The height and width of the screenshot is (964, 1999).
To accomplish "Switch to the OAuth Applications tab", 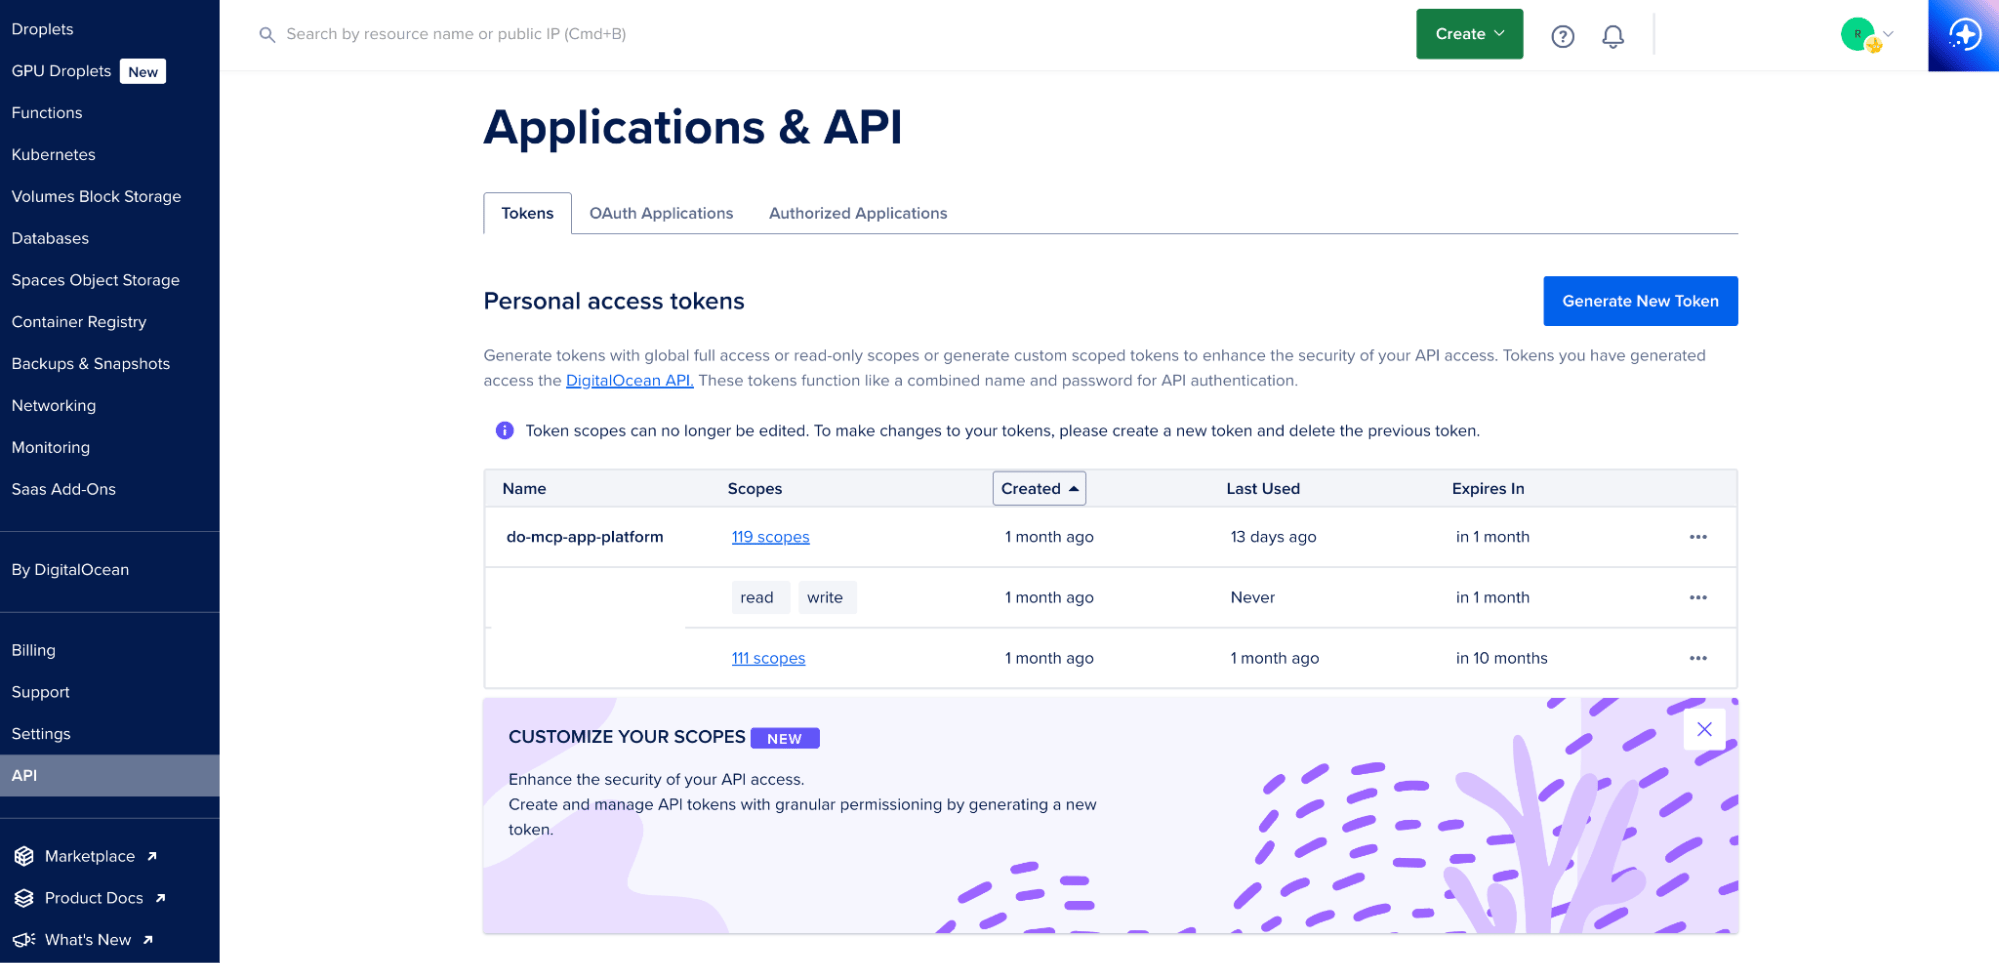I will pos(661,213).
